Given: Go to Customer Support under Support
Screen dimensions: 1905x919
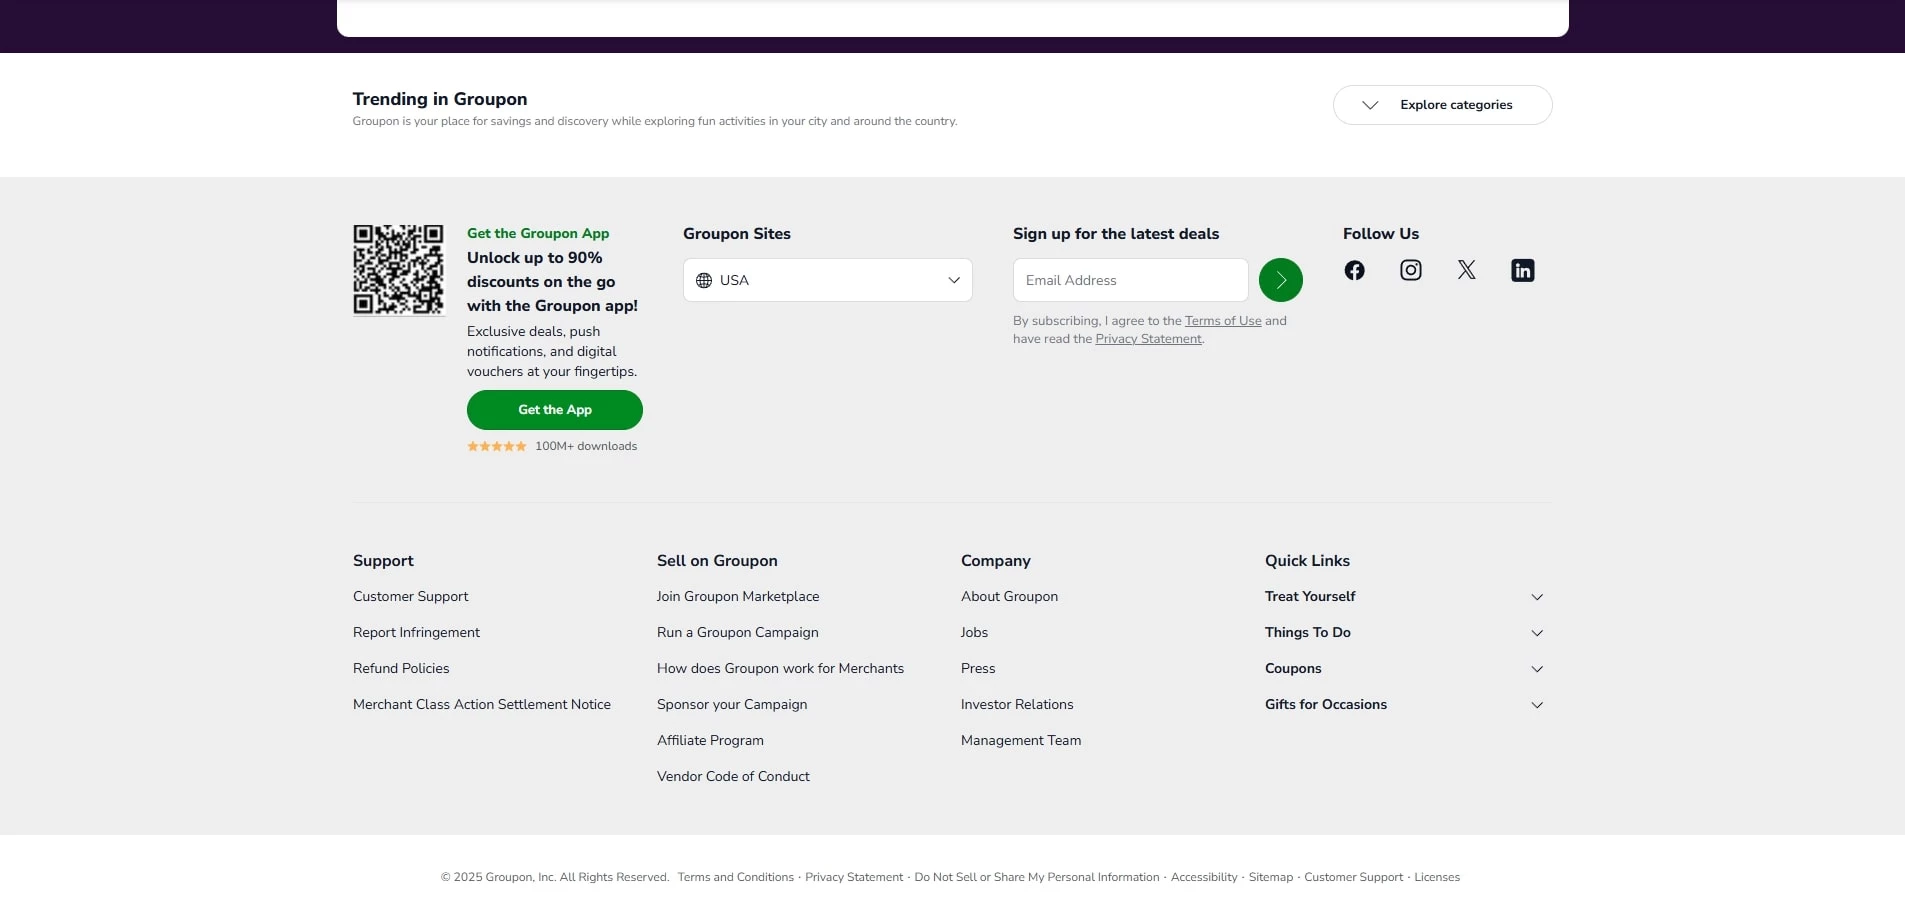Looking at the screenshot, I should (410, 597).
